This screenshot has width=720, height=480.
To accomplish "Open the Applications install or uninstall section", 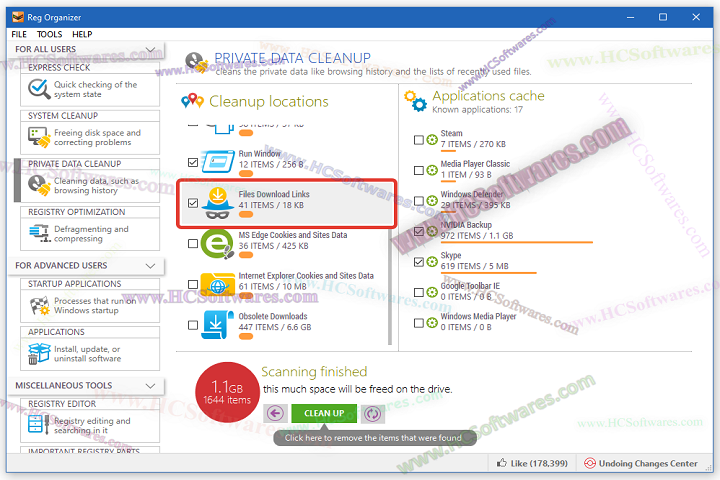I will point(90,349).
